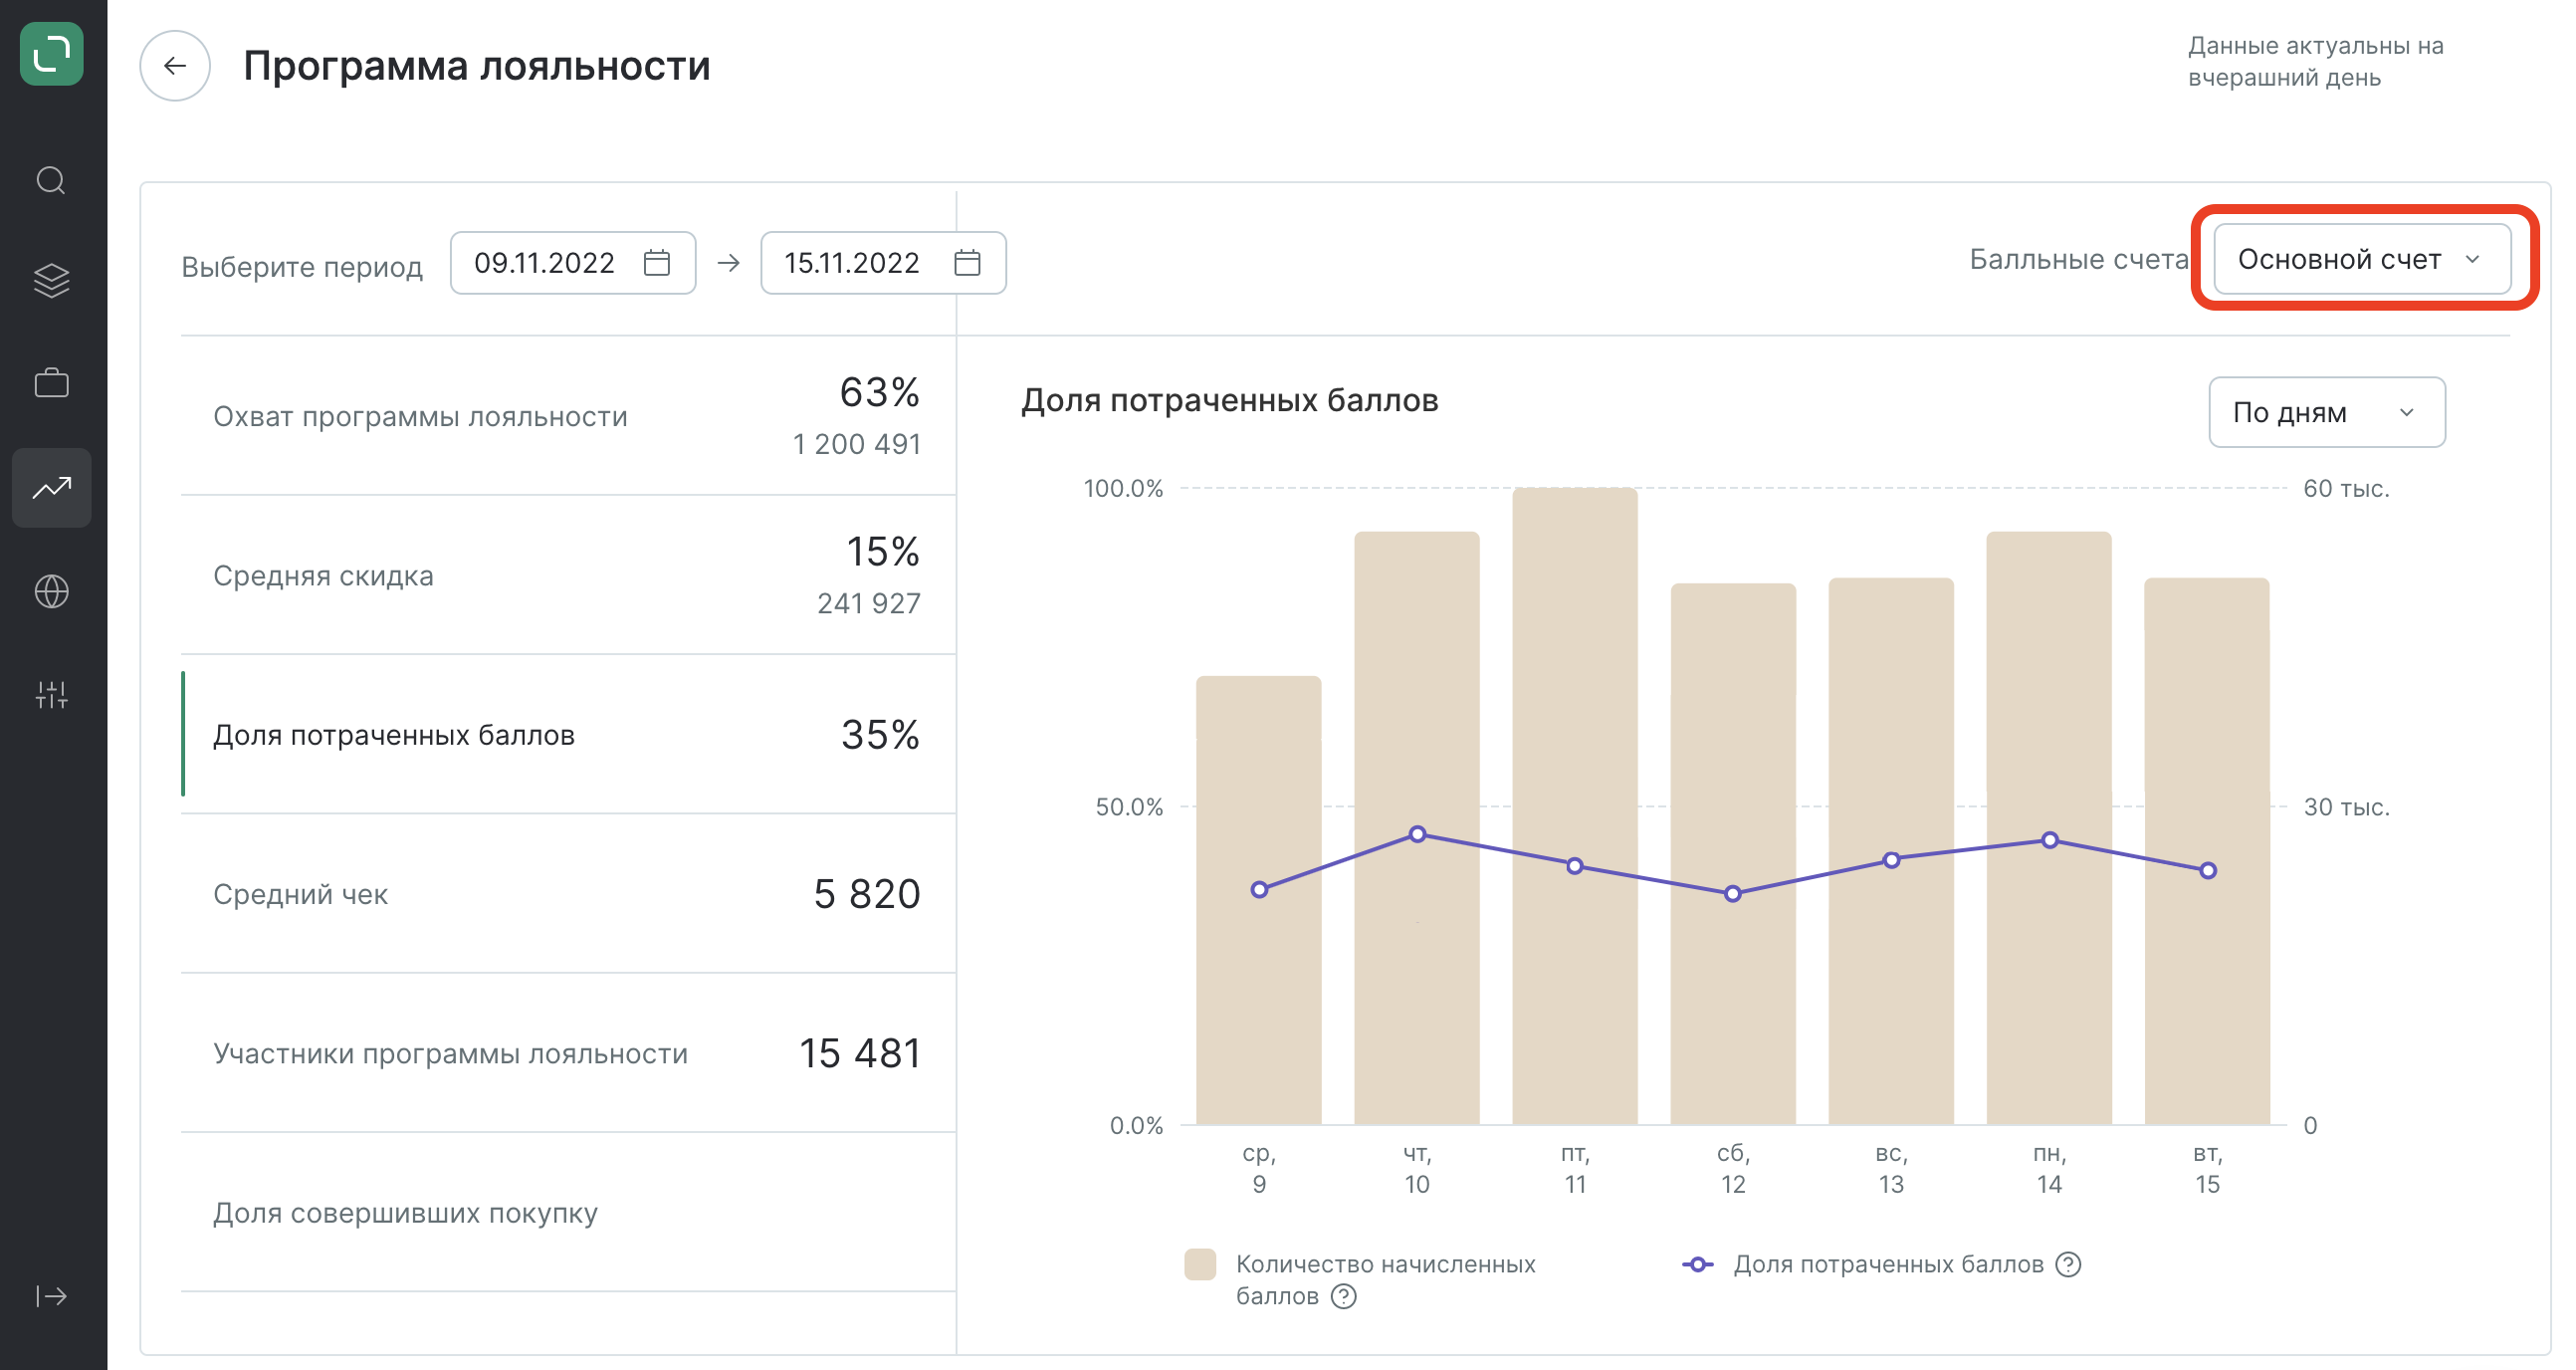2576x1370 pixels.
Task: Select the analytics trend-line sidebar icon
Action: [51, 488]
